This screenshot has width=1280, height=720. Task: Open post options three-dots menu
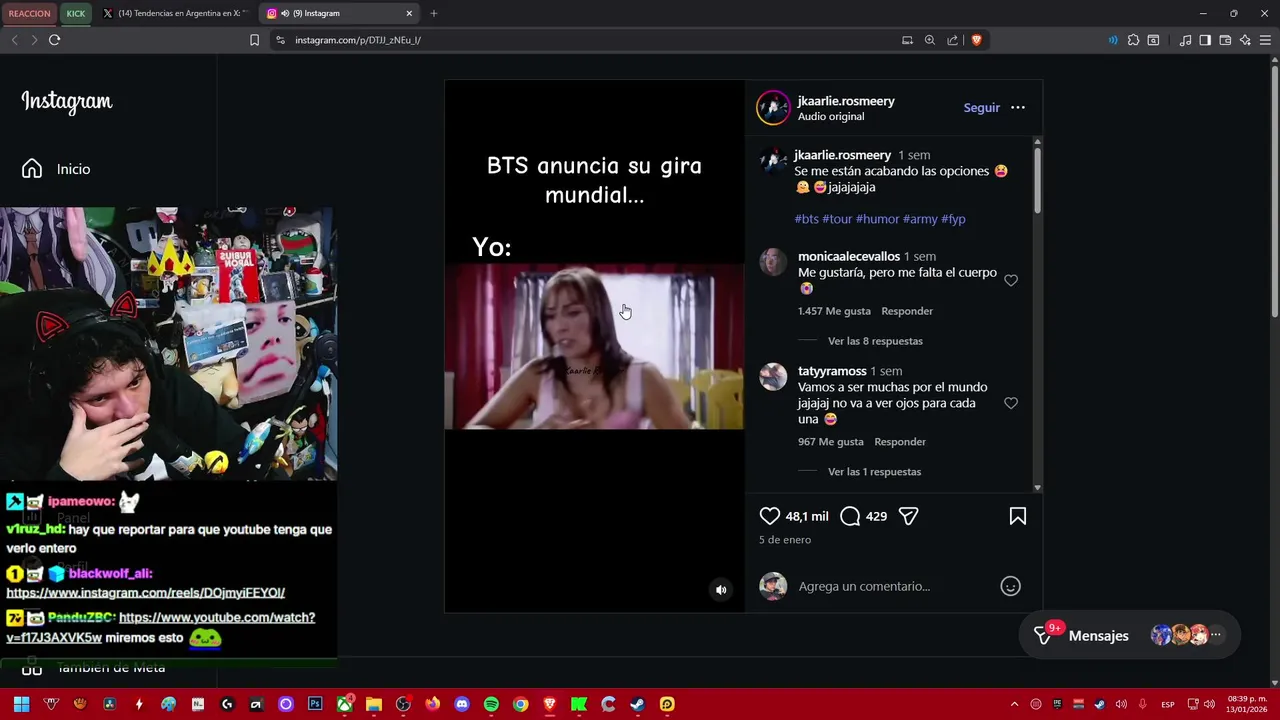coord(1017,108)
